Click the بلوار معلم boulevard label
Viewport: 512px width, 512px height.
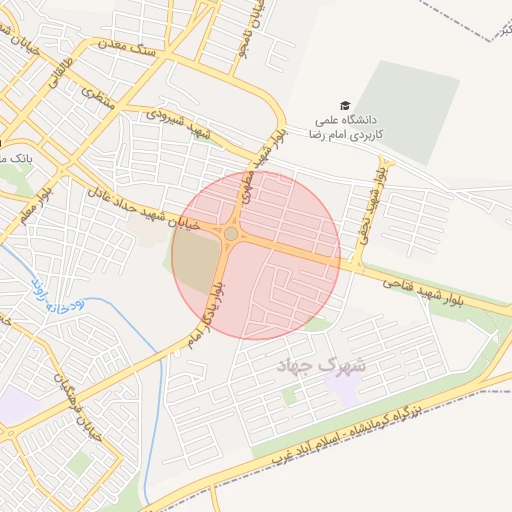(x=36, y=206)
